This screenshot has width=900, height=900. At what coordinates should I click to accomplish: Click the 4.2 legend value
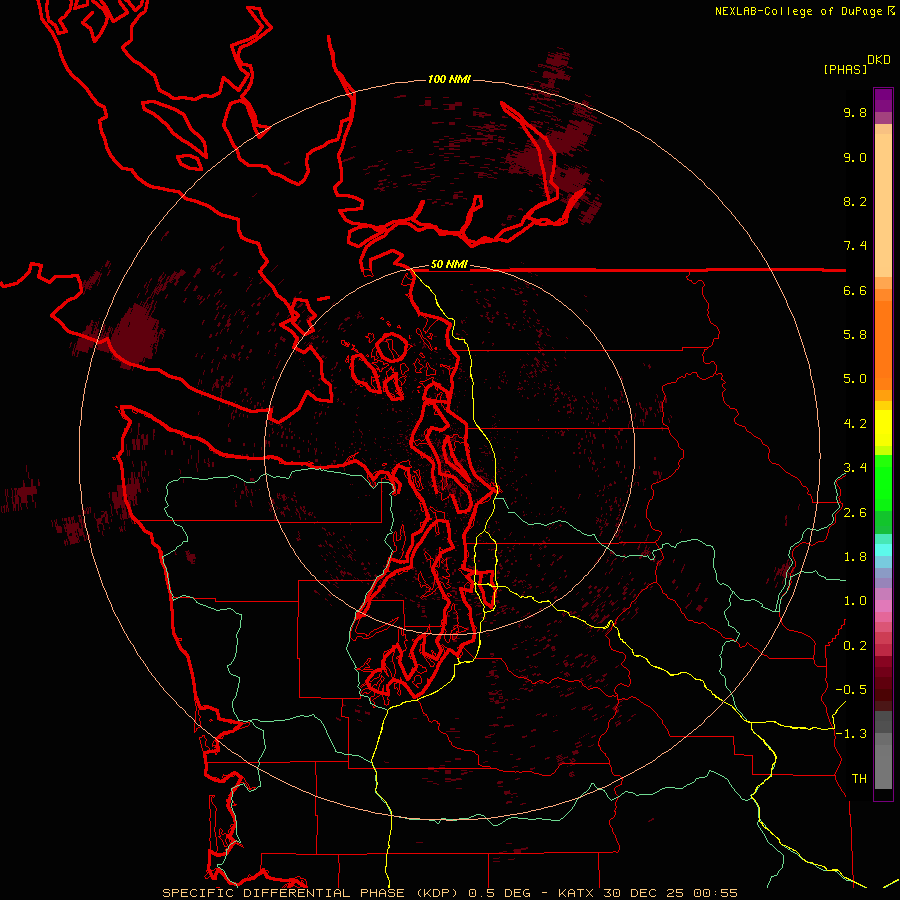(855, 424)
